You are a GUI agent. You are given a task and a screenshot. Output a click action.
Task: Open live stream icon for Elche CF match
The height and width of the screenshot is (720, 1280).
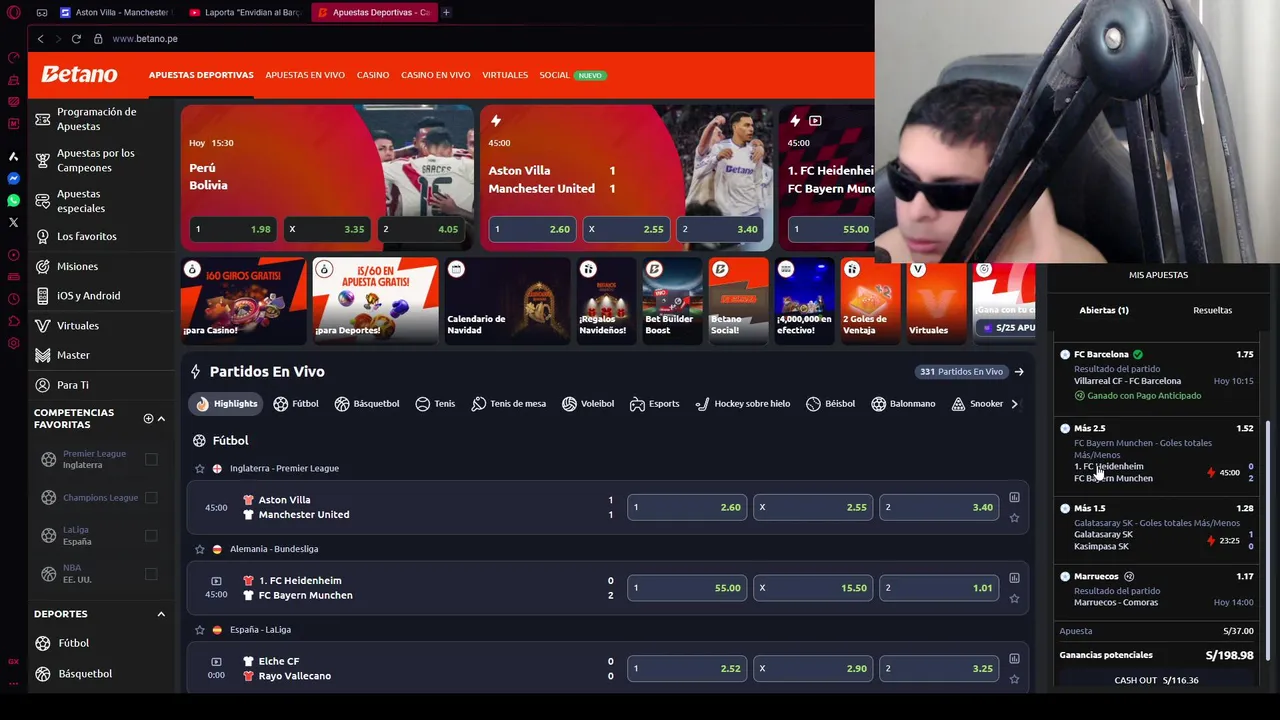(x=216, y=661)
